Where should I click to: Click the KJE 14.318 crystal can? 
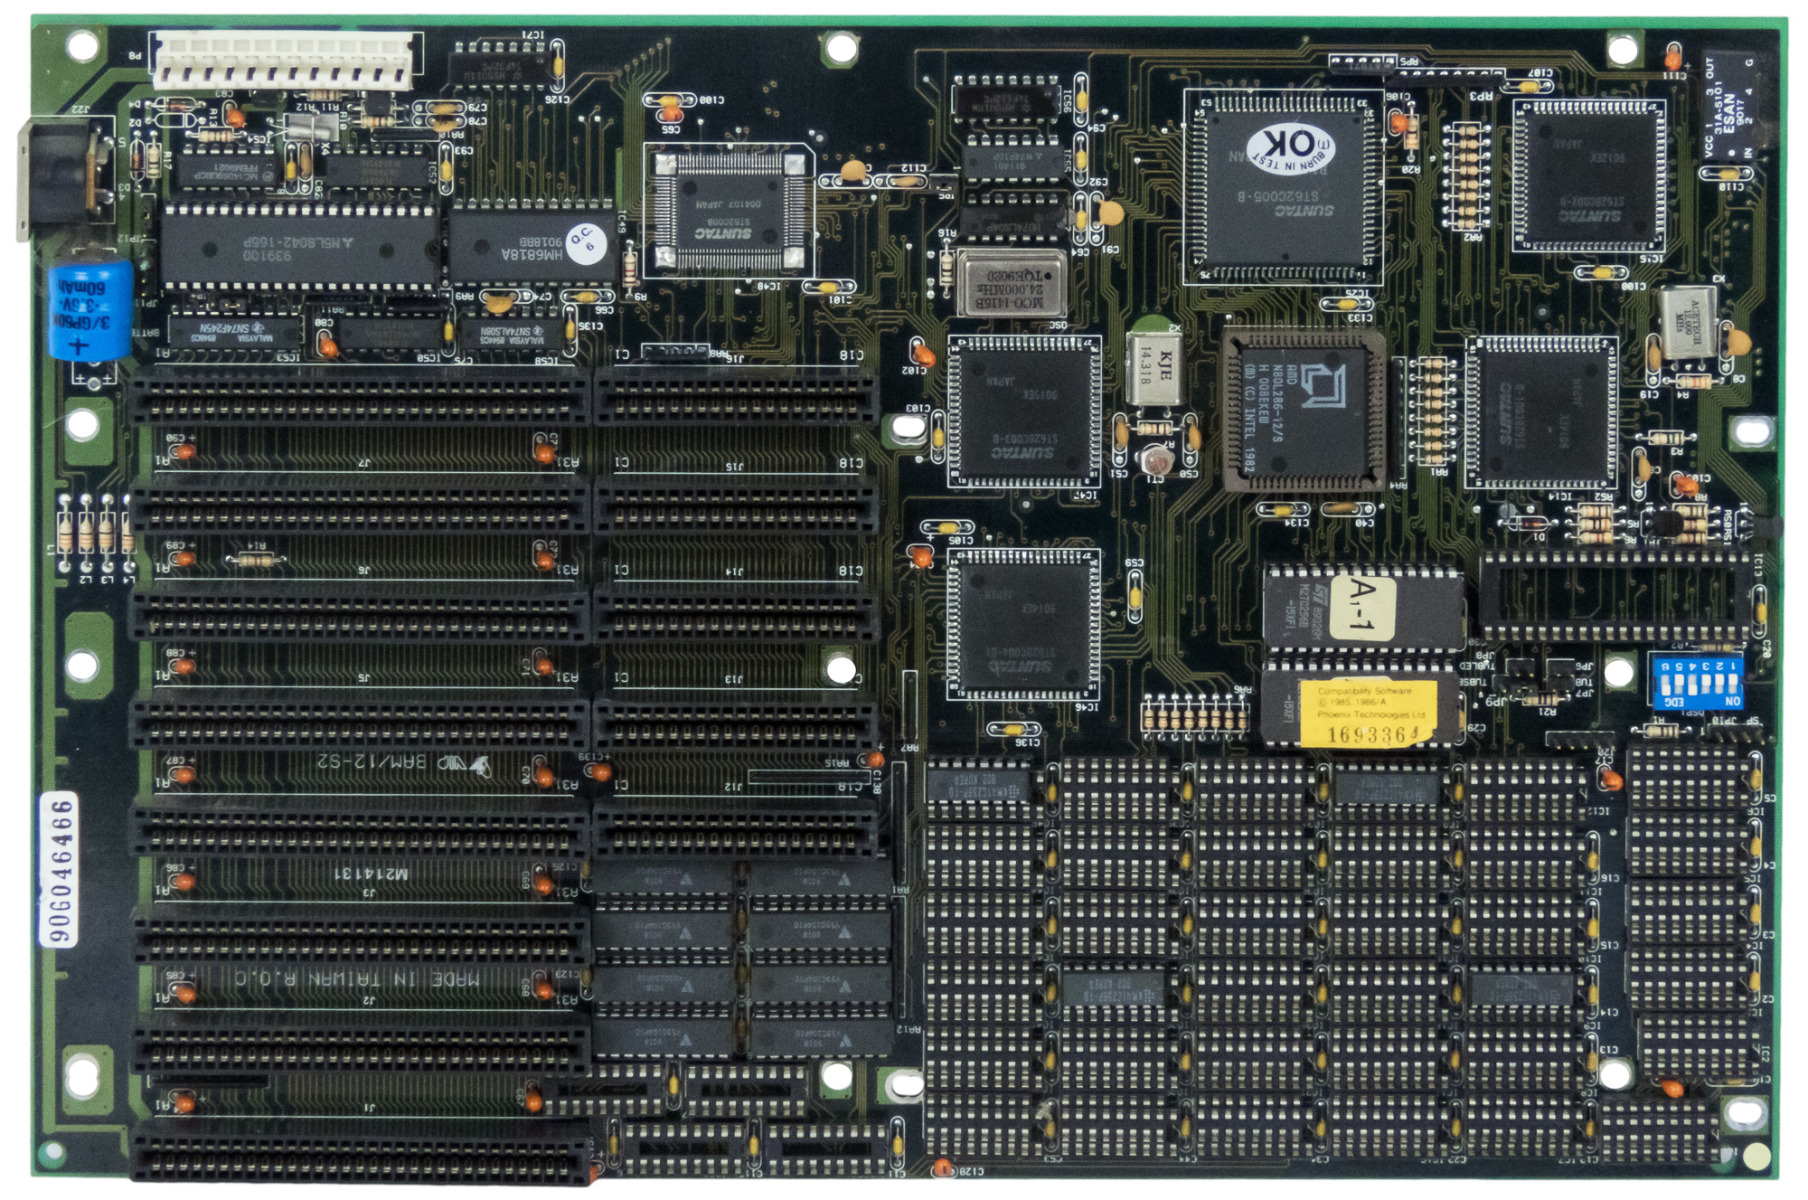tap(1155, 368)
